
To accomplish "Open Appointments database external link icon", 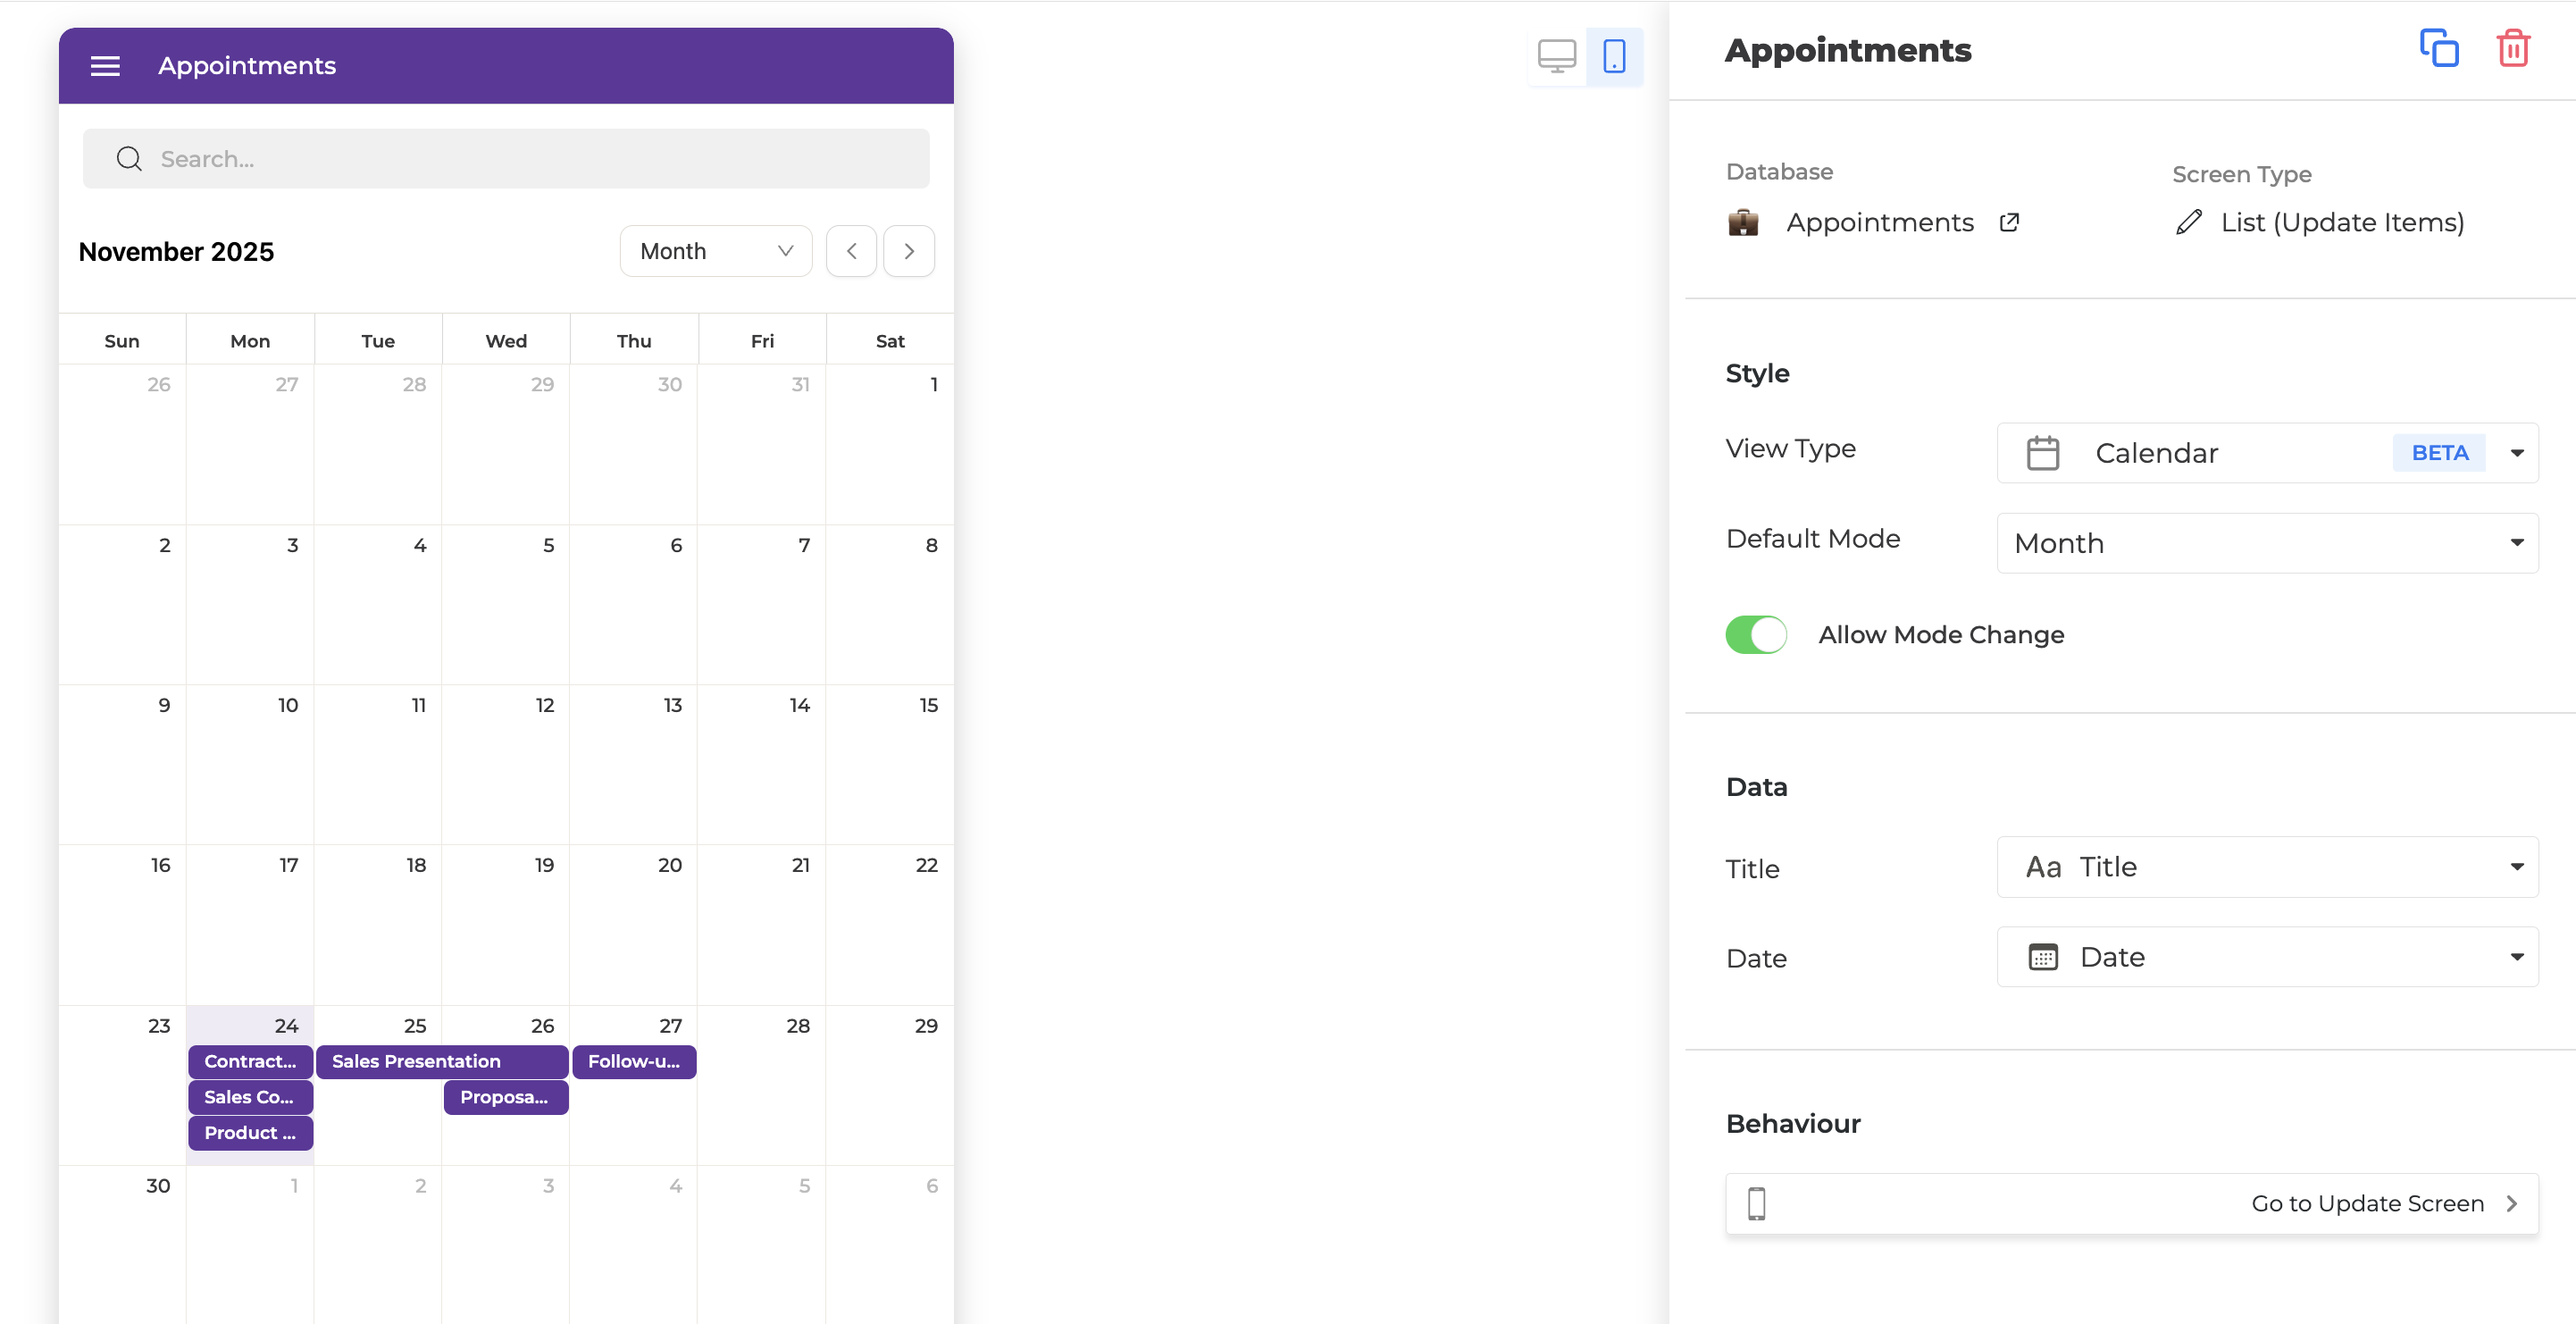I will pos(2009,222).
